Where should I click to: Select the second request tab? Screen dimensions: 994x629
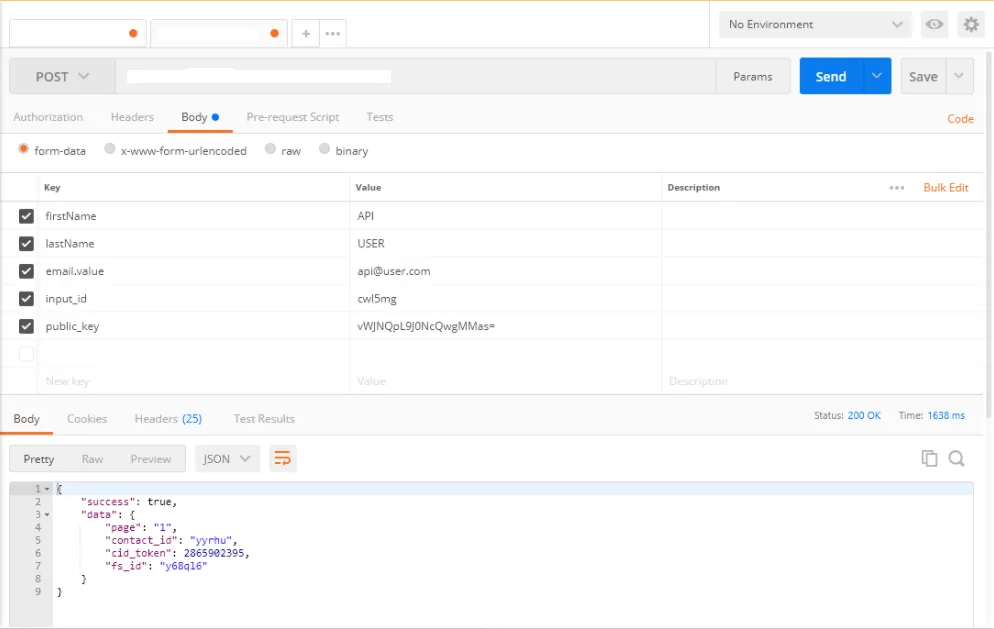point(219,34)
